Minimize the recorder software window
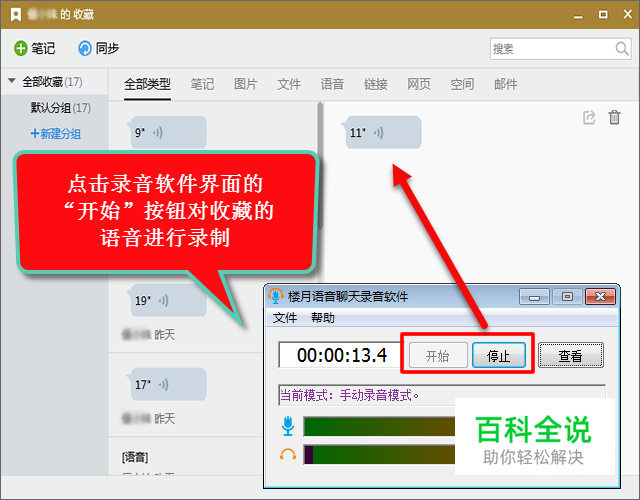The width and height of the screenshot is (640, 500). click(x=534, y=297)
